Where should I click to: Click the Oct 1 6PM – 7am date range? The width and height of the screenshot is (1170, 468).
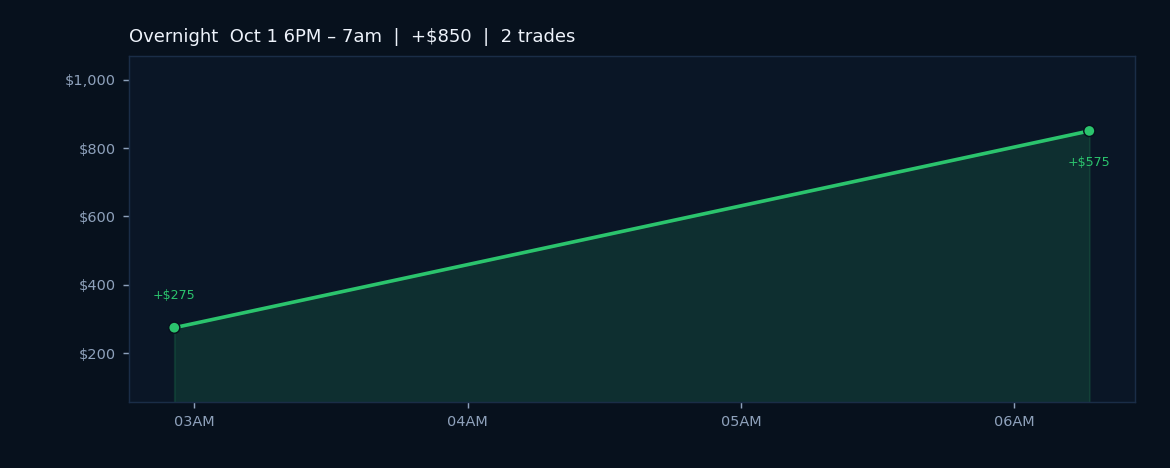(x=305, y=36)
